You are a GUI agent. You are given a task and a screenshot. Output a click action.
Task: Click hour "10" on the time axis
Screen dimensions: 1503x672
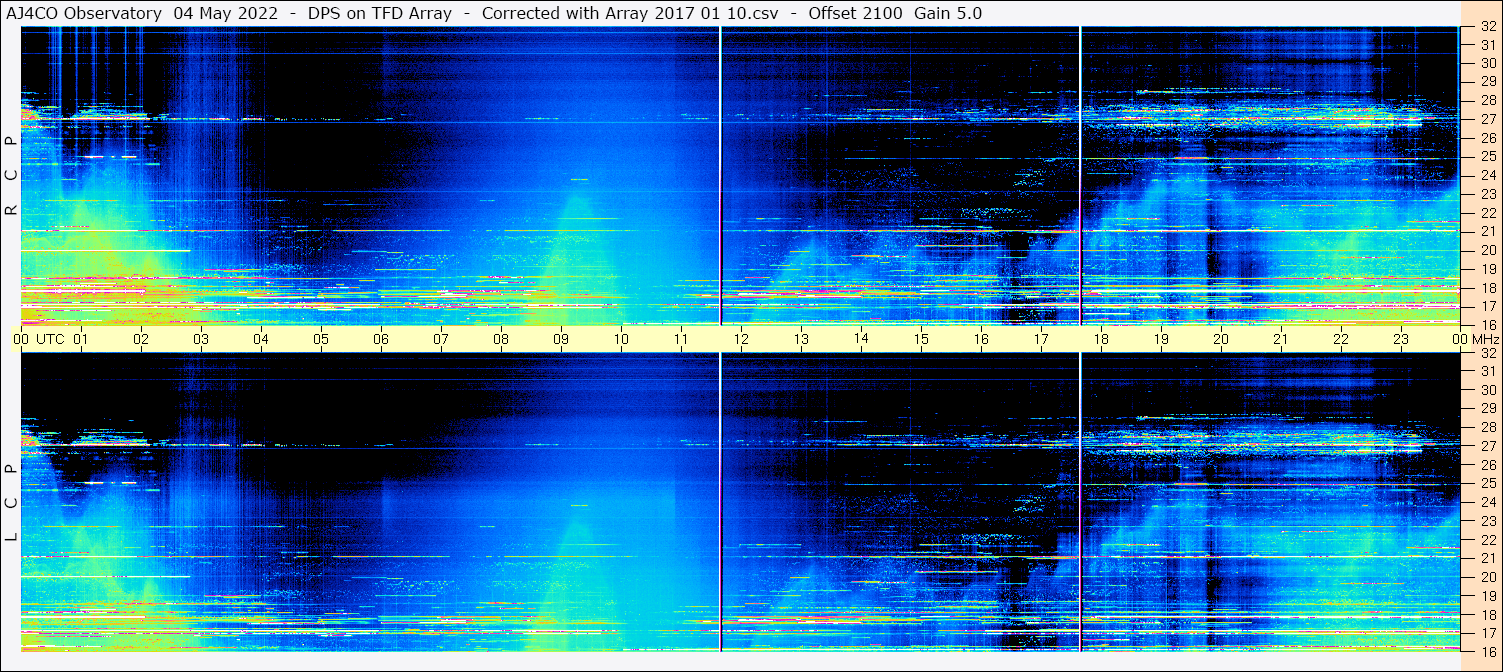[621, 339]
